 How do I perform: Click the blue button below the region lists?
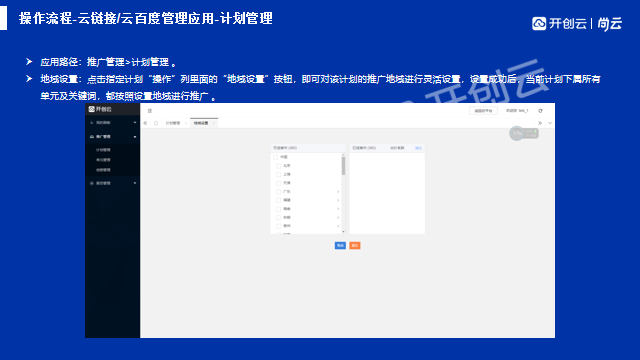pos(340,245)
